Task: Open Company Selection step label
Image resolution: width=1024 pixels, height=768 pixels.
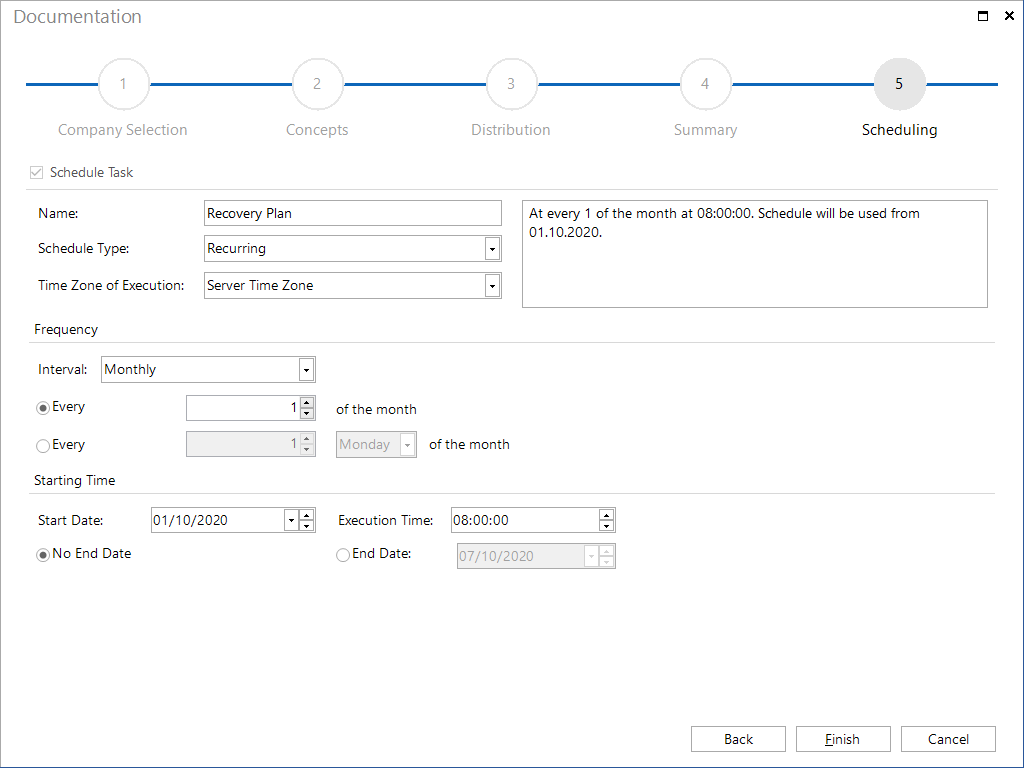Action: coord(123,130)
